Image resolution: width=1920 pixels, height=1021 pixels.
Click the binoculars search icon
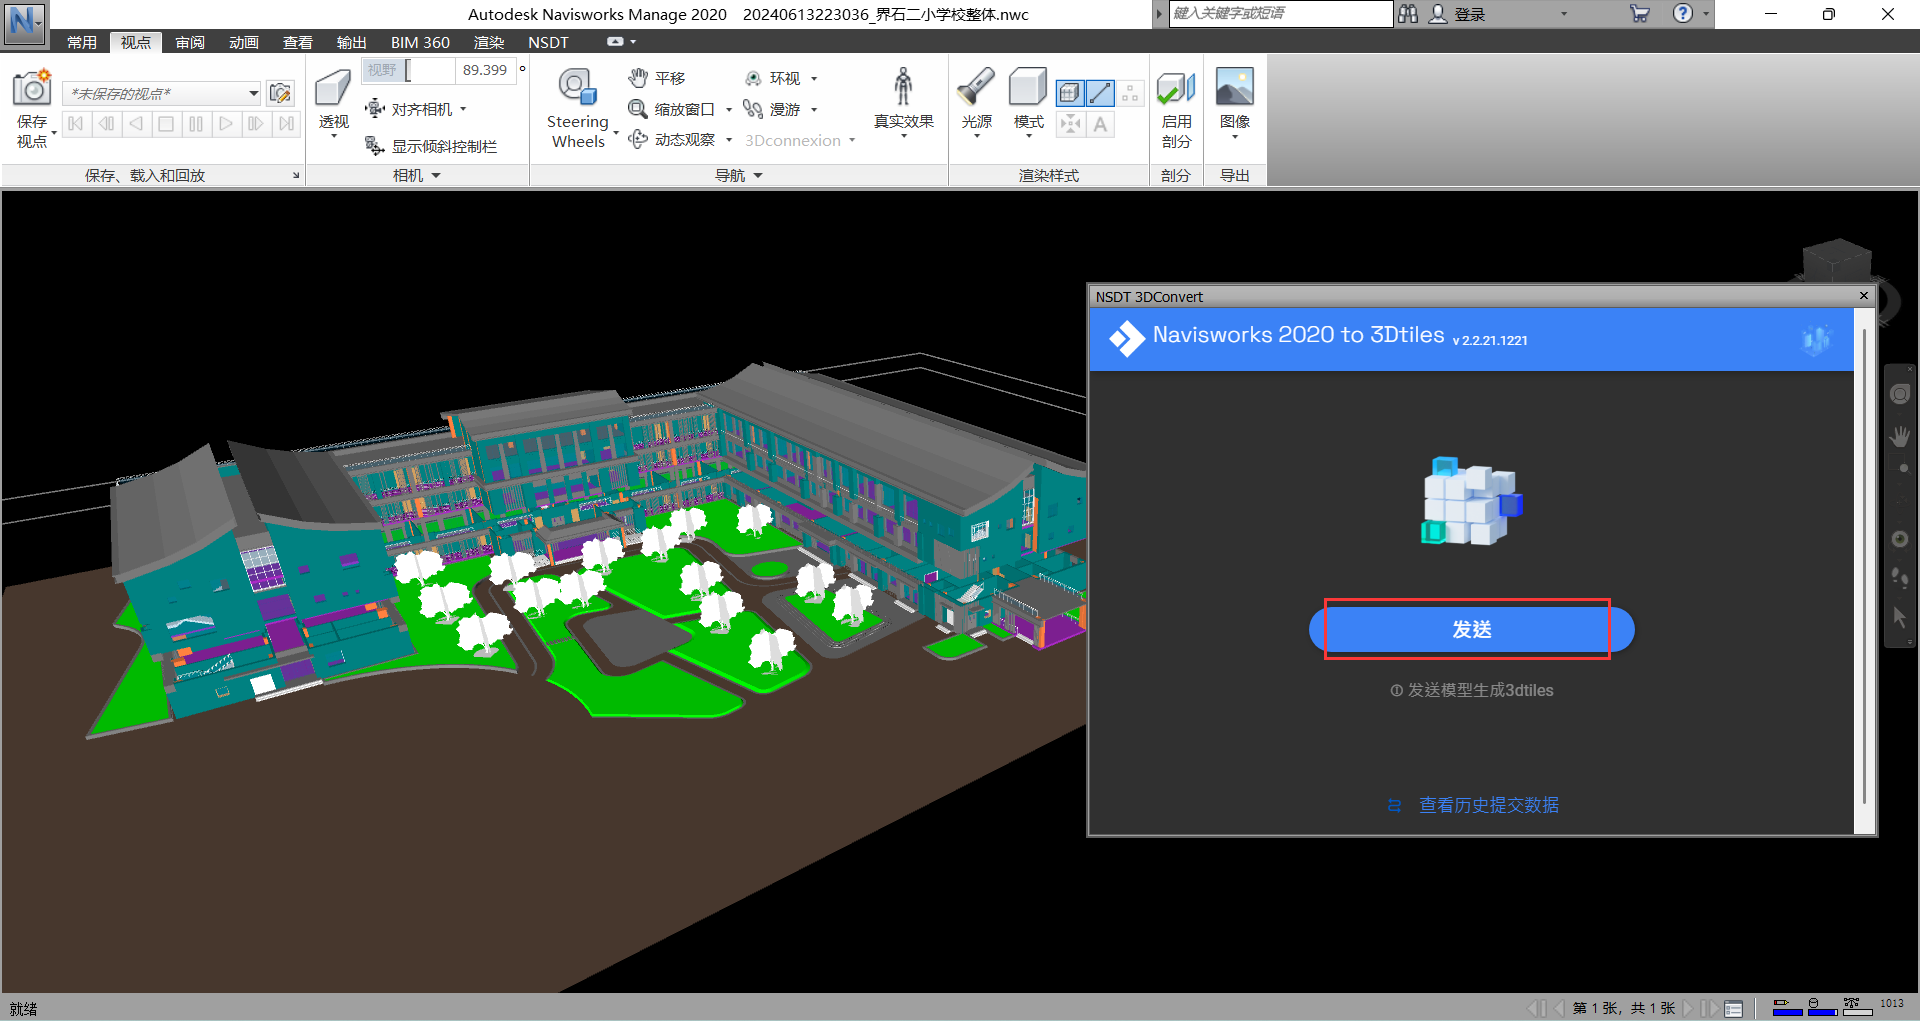tap(1408, 14)
